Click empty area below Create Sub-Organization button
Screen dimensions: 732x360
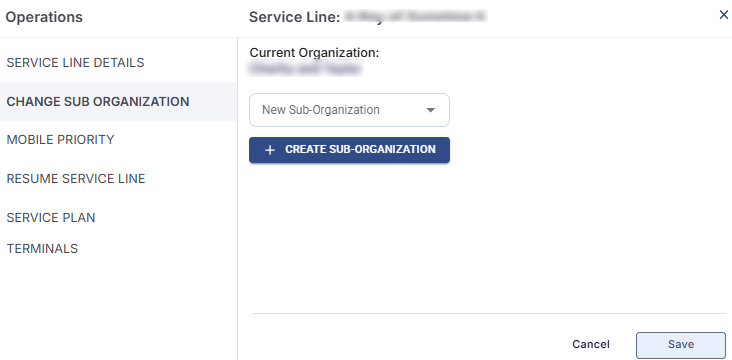click(x=486, y=238)
